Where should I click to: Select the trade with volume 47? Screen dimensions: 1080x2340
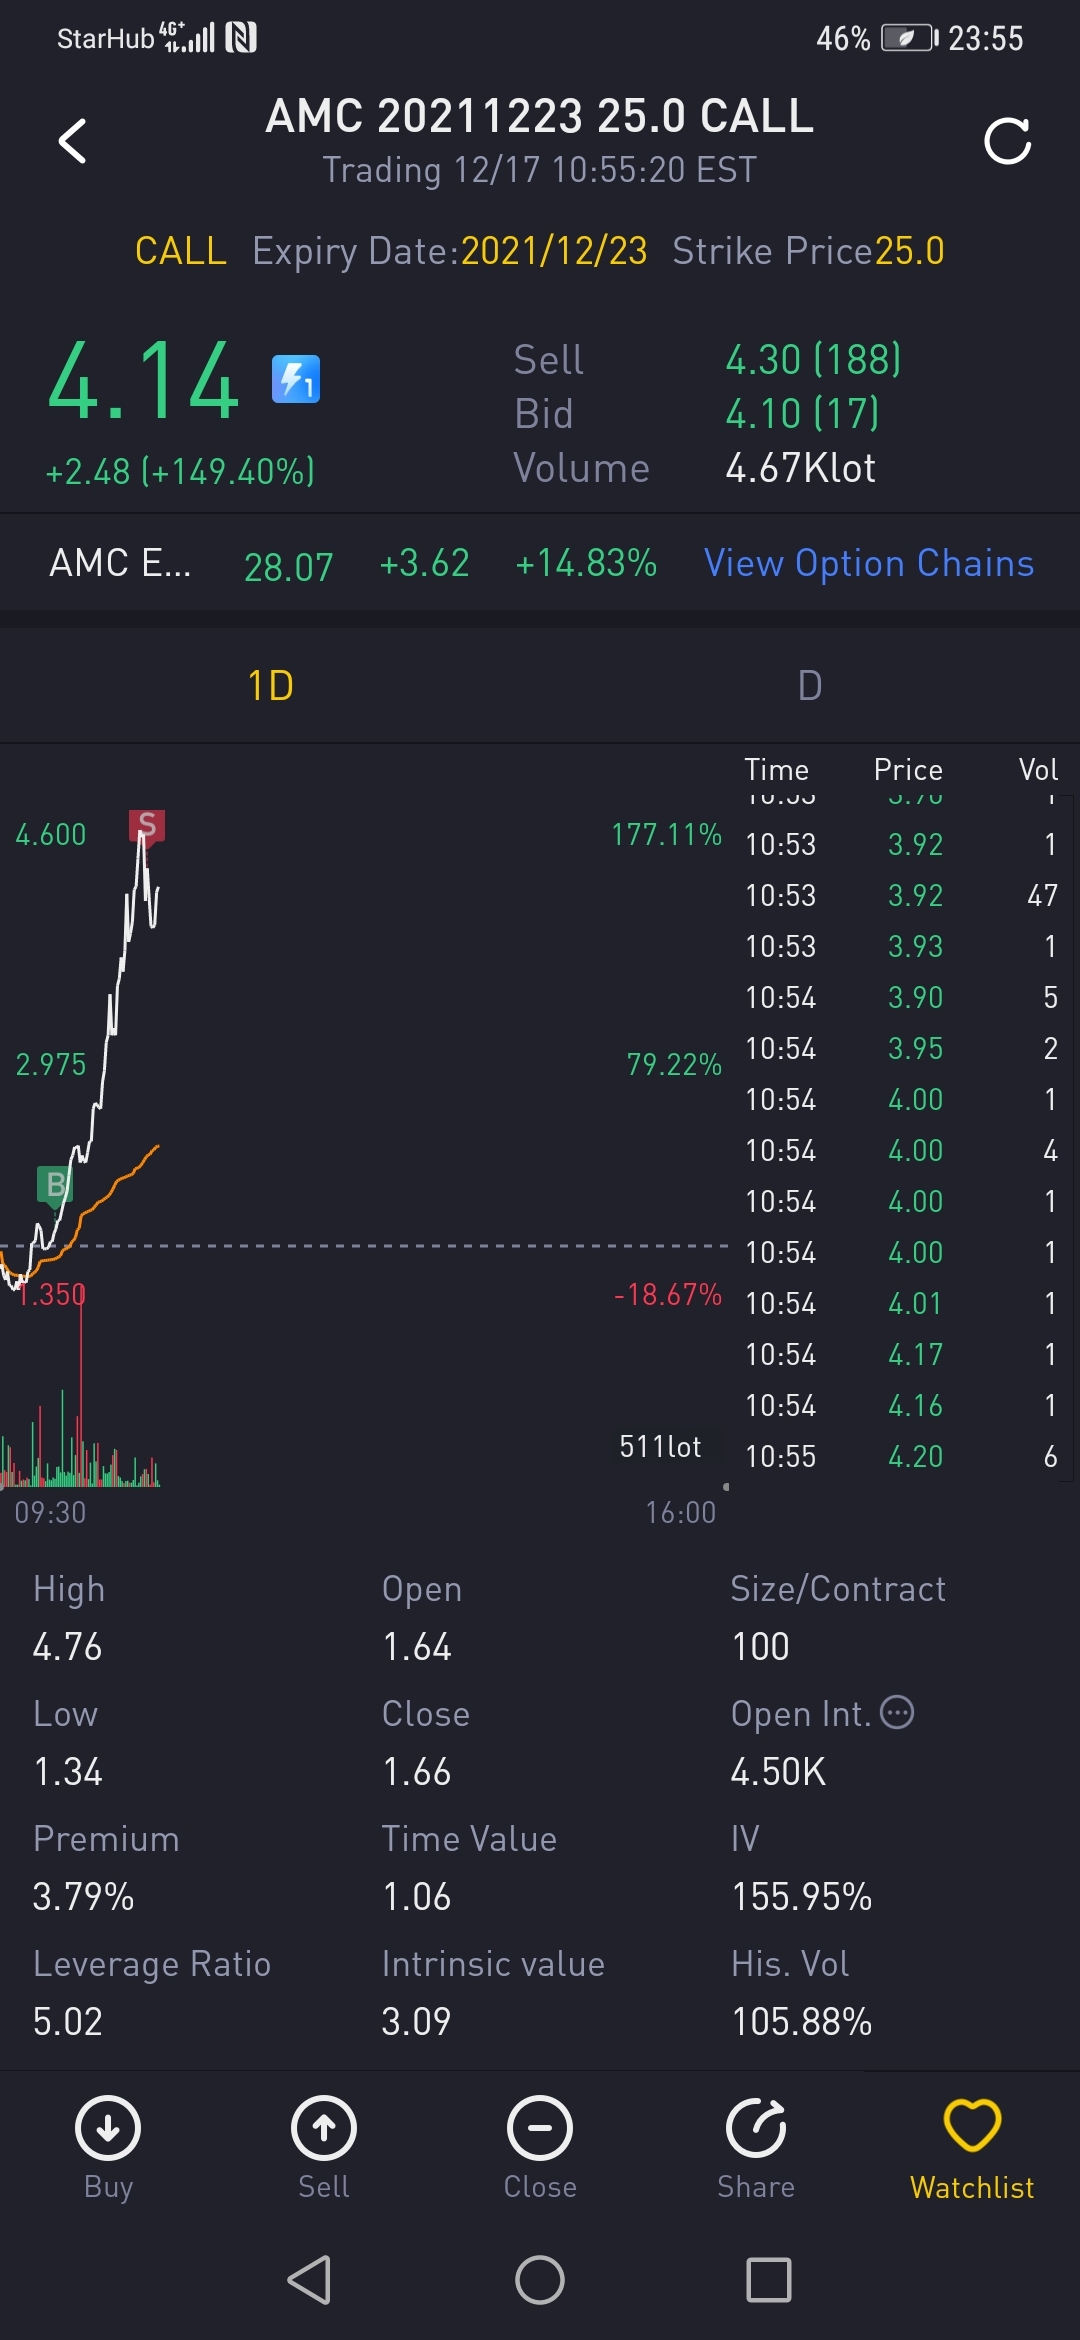point(901,895)
